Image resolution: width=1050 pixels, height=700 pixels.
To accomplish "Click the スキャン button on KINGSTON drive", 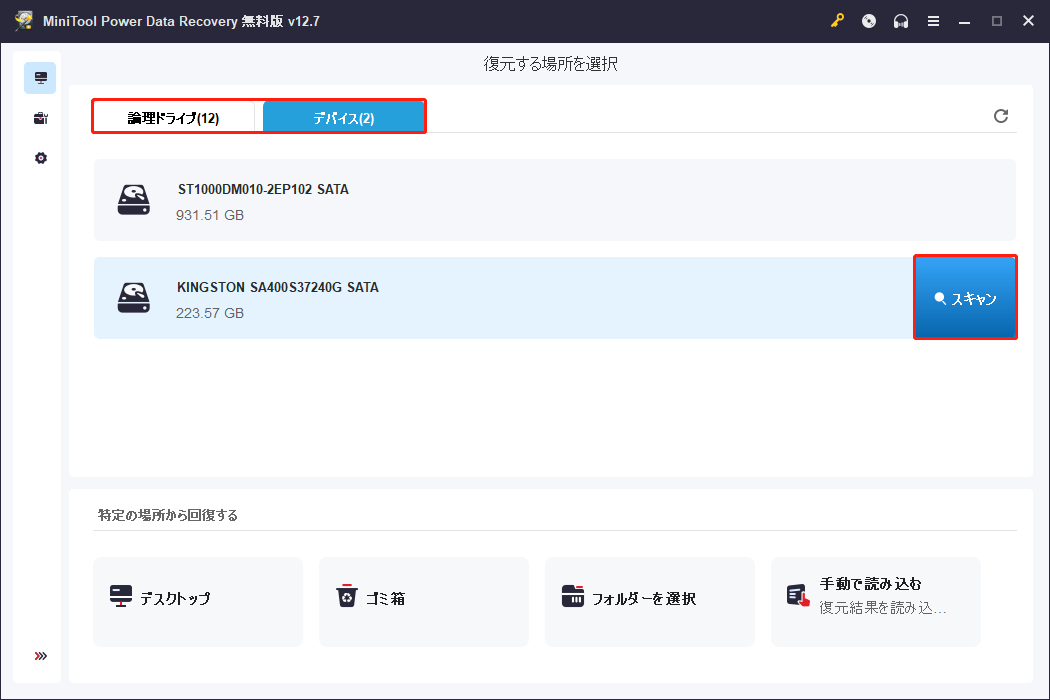I will coord(964,297).
